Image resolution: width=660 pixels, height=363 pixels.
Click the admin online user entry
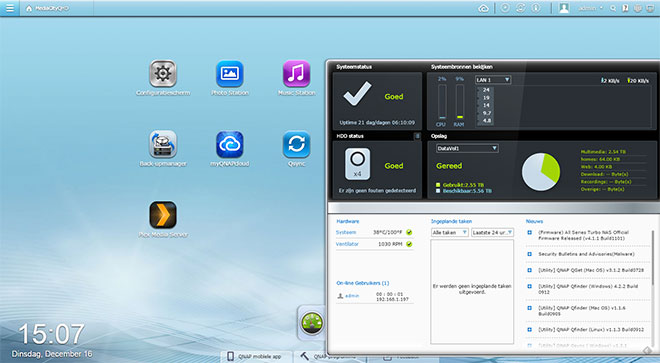(375, 296)
